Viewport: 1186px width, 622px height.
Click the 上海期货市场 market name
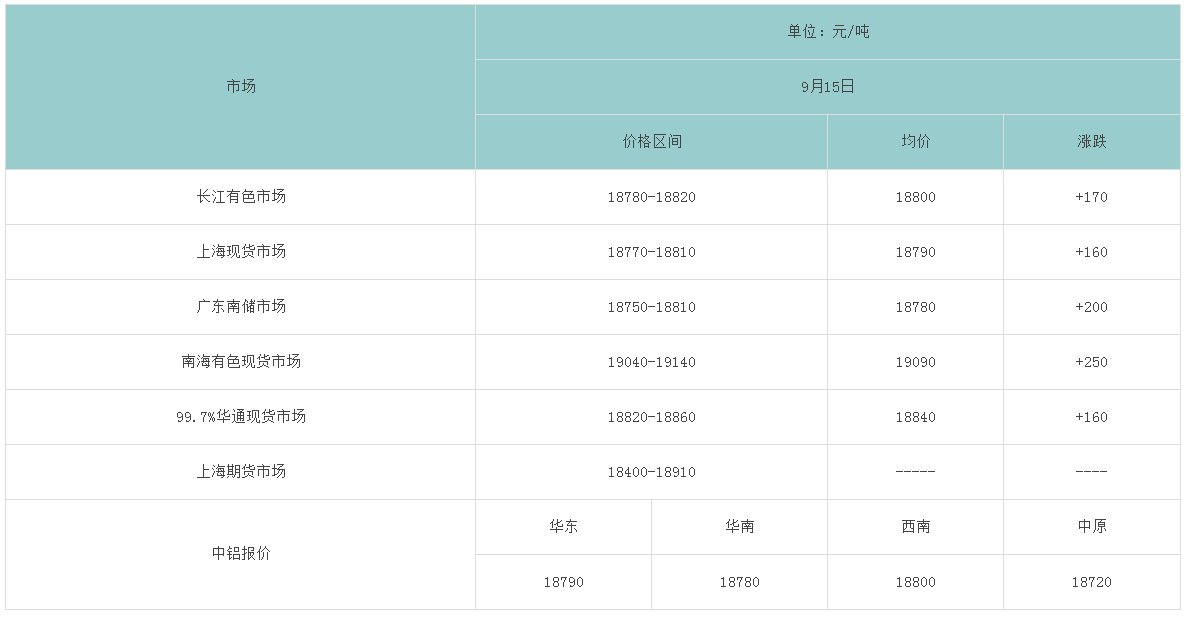coord(241,472)
